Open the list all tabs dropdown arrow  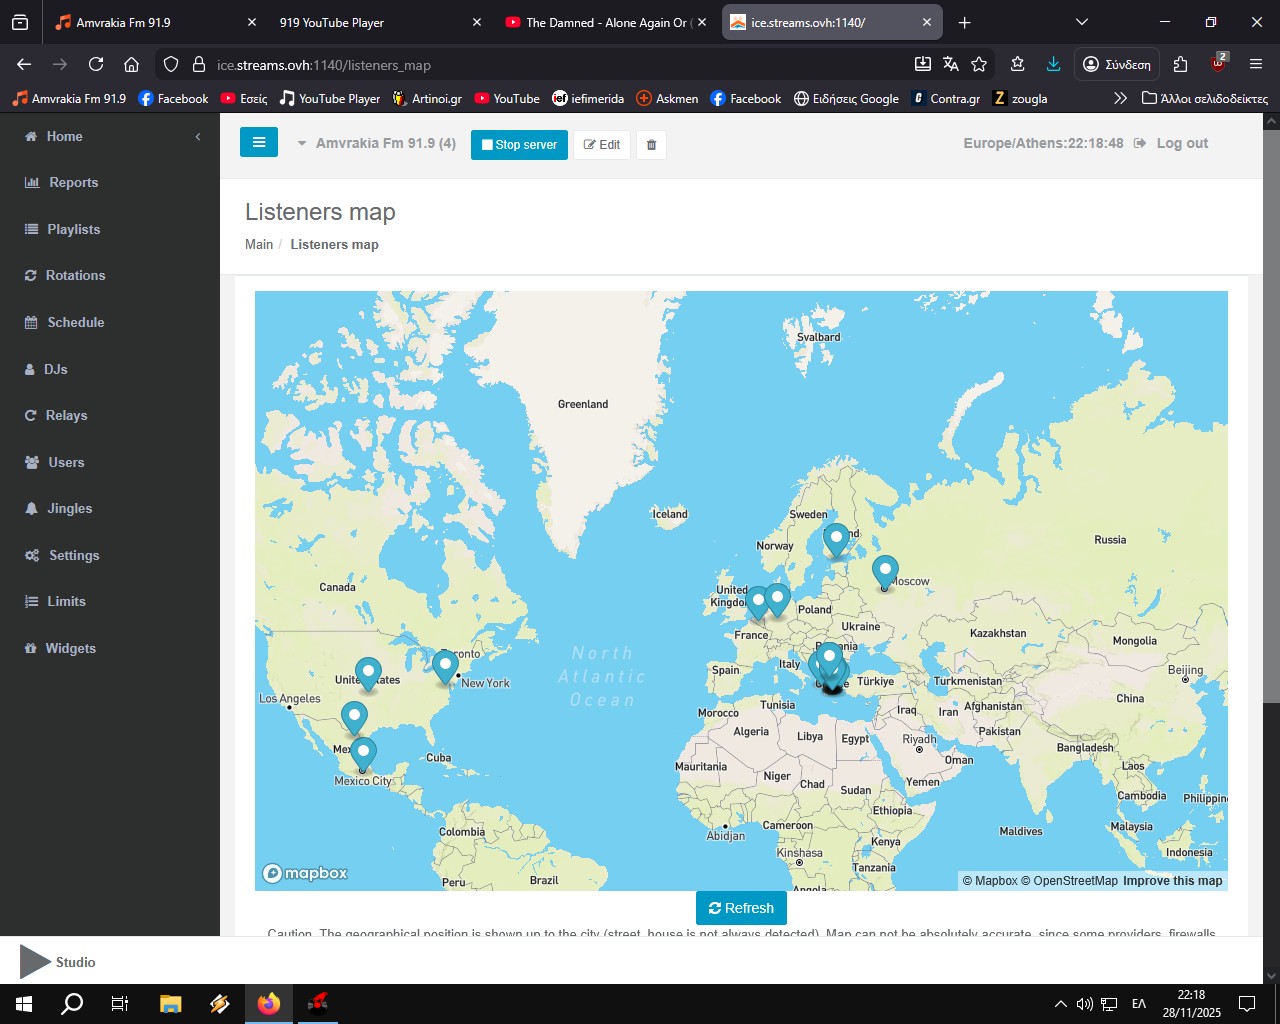coord(1081,22)
